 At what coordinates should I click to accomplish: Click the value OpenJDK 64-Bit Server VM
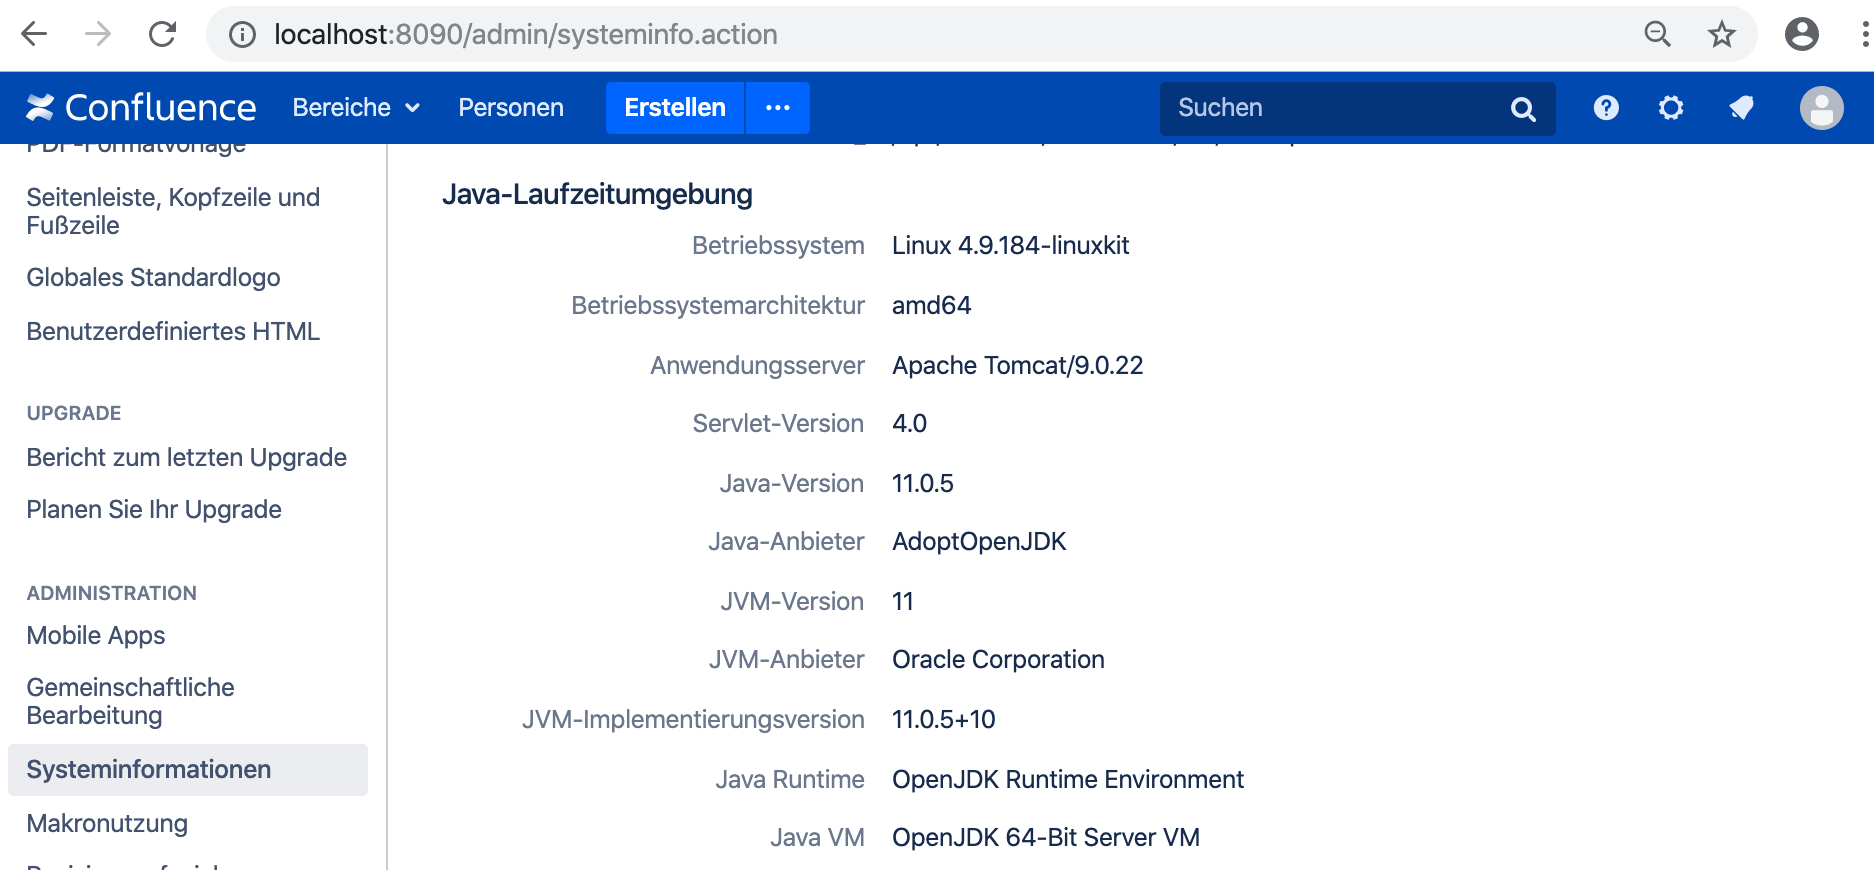pos(1046,837)
